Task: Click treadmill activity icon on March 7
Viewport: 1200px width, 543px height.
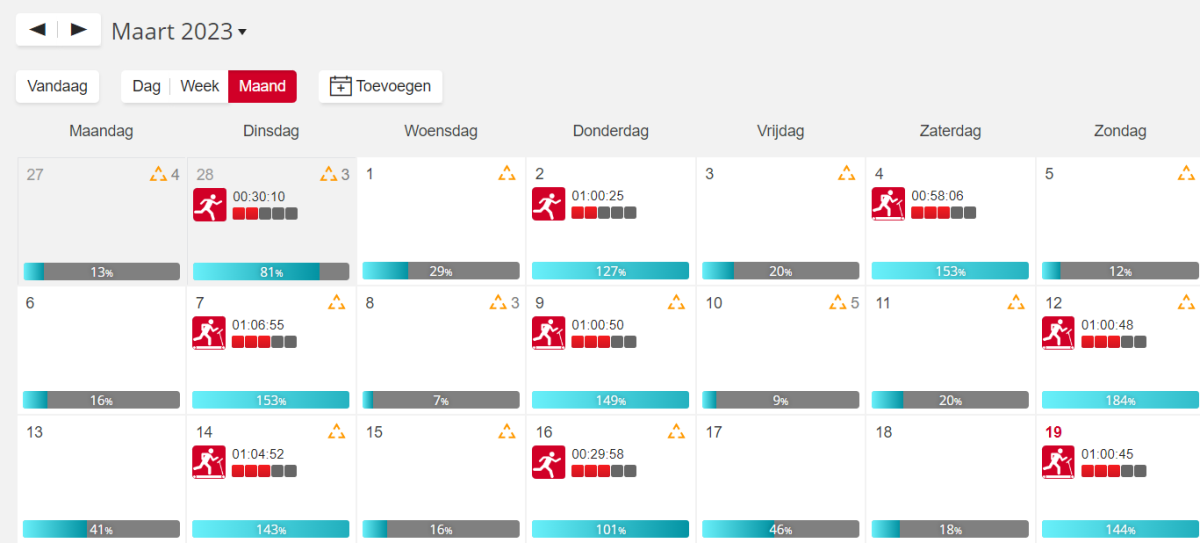Action: 209,333
